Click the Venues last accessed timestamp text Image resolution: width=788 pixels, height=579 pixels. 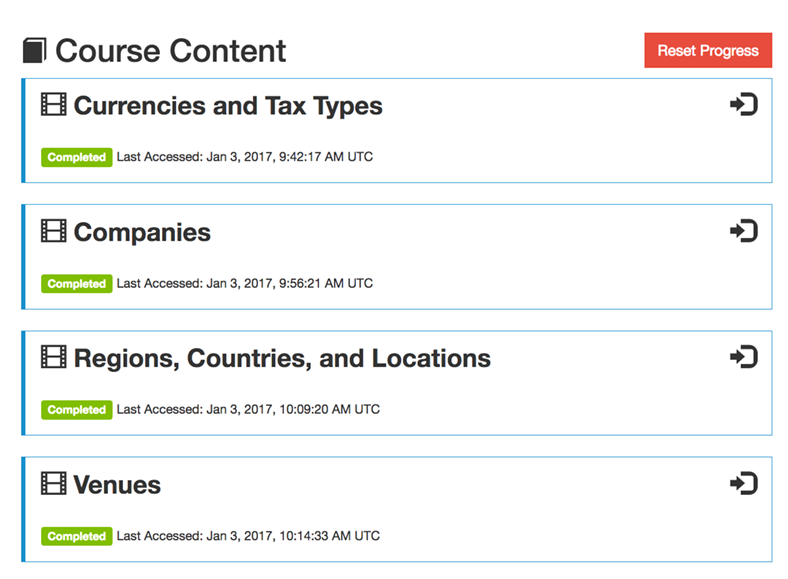248,536
